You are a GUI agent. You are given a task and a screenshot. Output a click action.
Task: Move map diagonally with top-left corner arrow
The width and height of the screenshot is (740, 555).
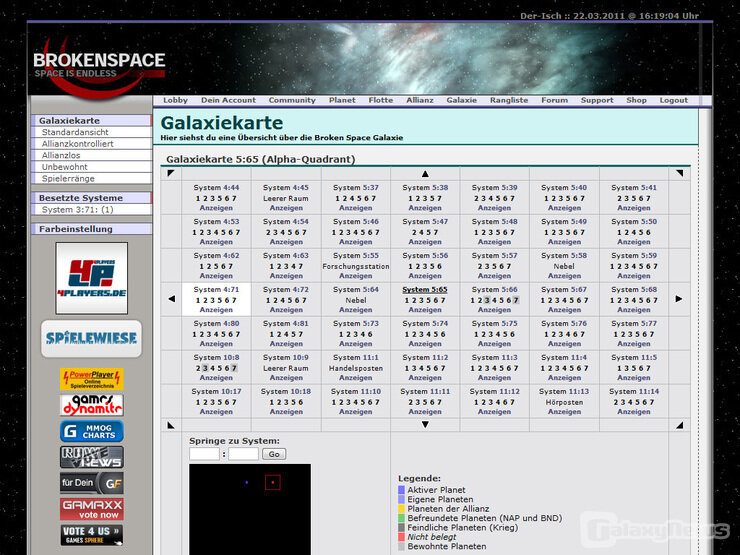click(171, 173)
